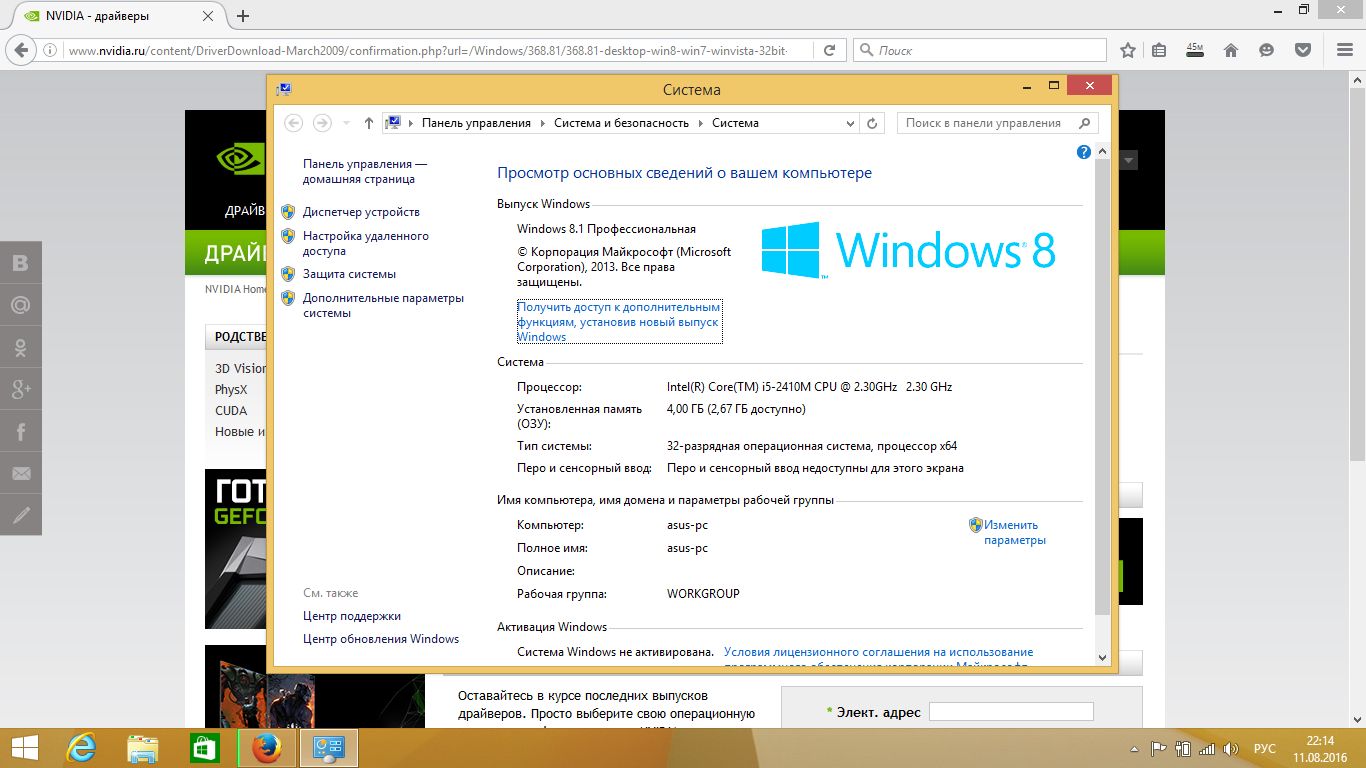The image size is (1366, 768).
Task: Click the Firefox Поиск search box
Action: 980,50
